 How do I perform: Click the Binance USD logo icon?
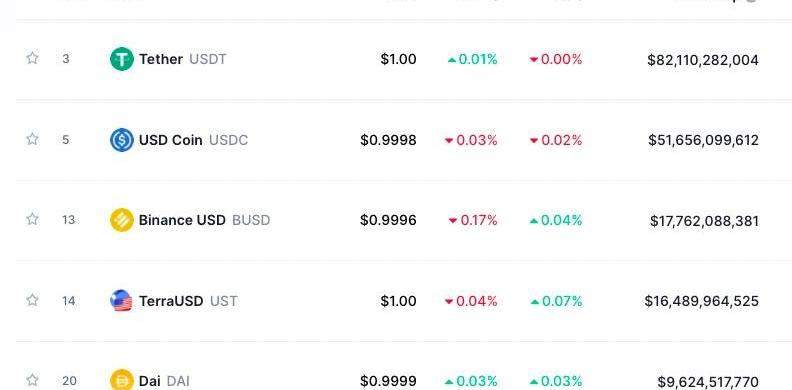pos(122,220)
